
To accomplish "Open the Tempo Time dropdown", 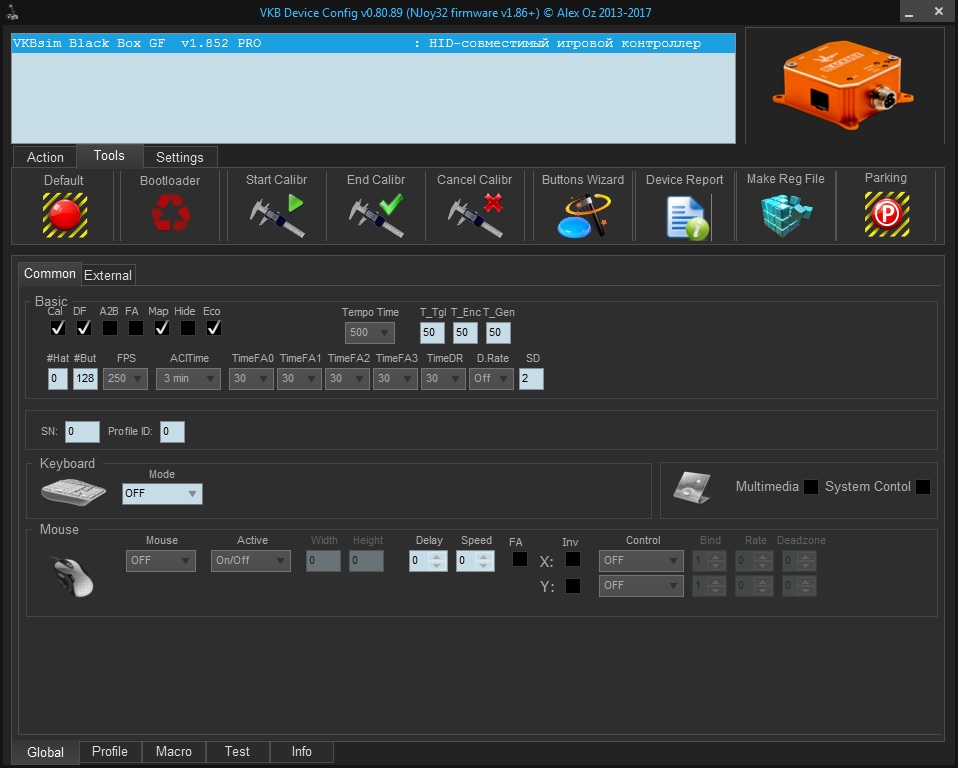I will click(x=370, y=333).
